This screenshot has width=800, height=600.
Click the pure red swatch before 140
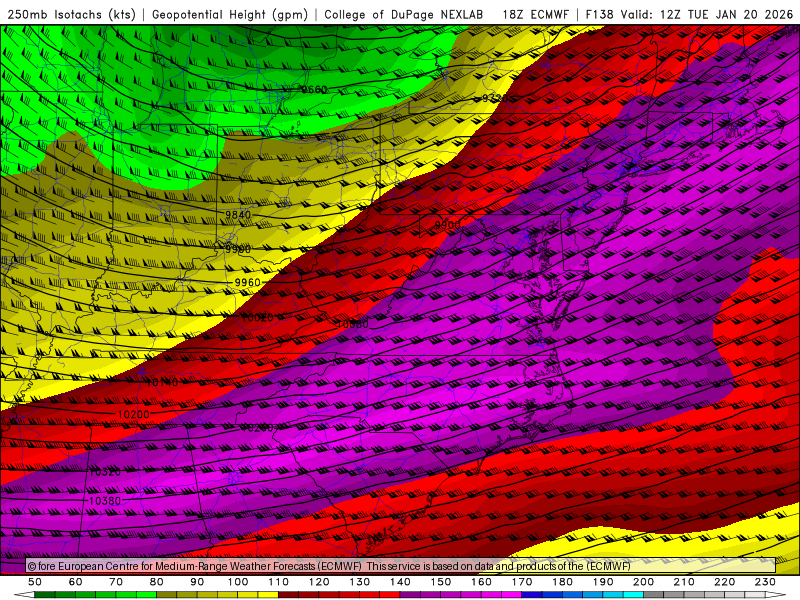pos(390,595)
